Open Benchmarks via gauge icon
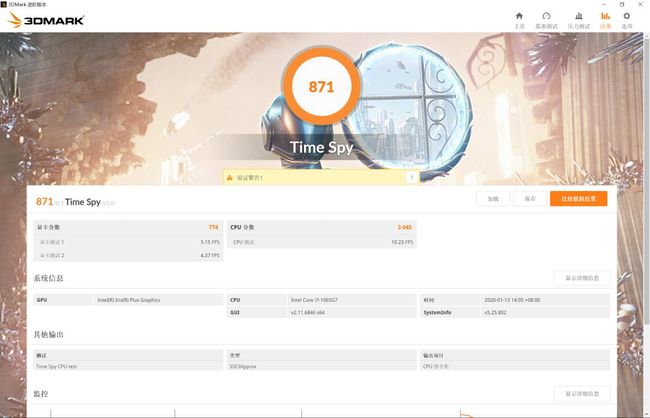 546,16
